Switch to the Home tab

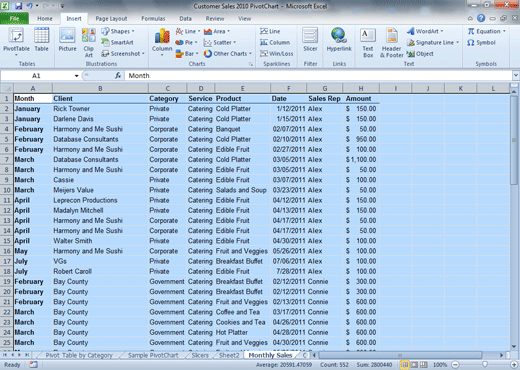(x=45, y=19)
